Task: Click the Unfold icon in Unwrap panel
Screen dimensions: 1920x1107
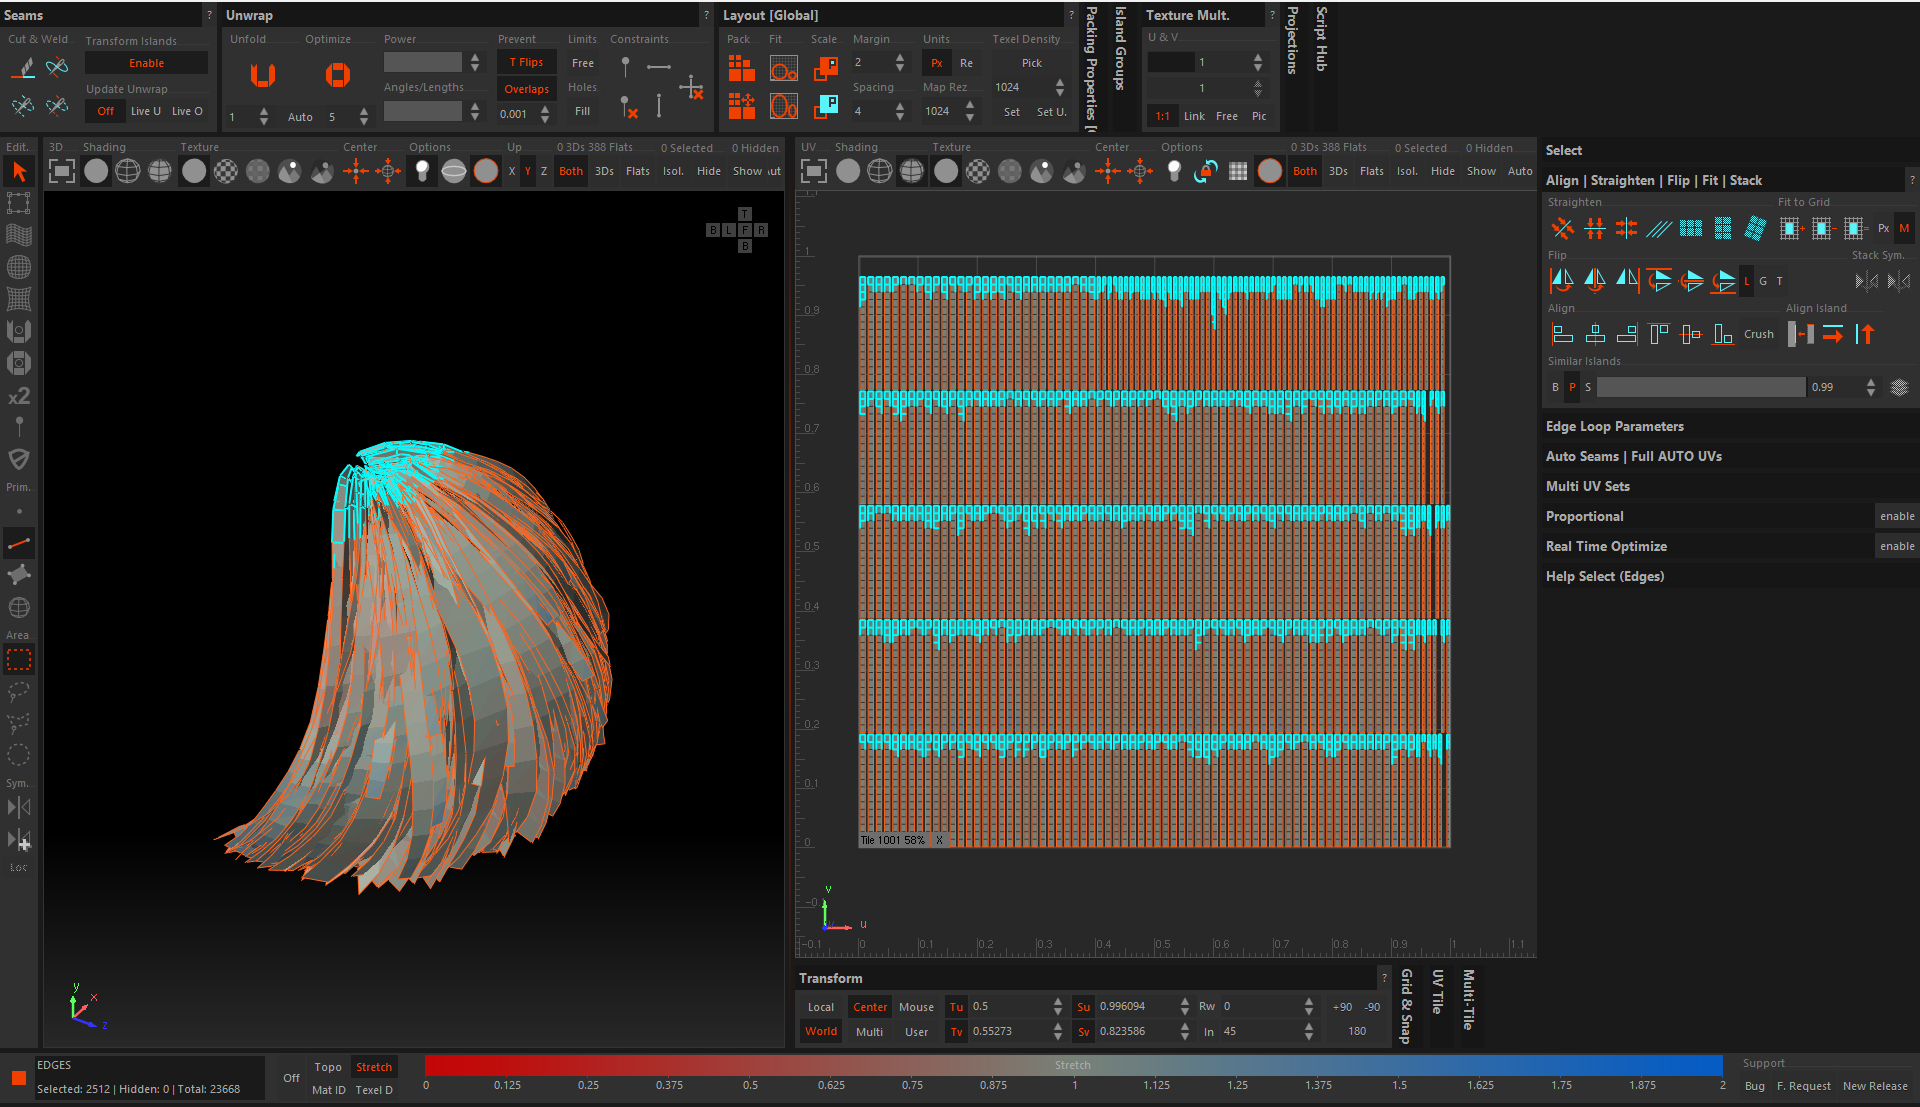Action: pyautogui.click(x=262, y=75)
